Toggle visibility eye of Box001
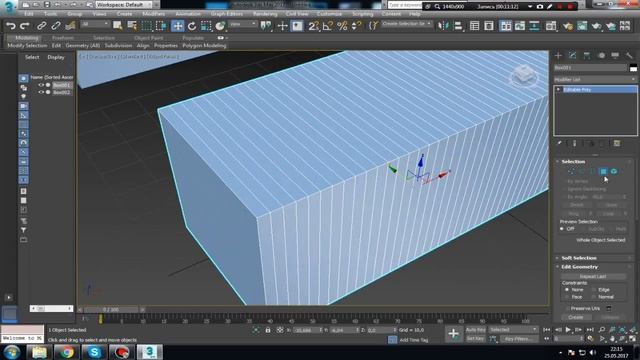 [41, 85]
